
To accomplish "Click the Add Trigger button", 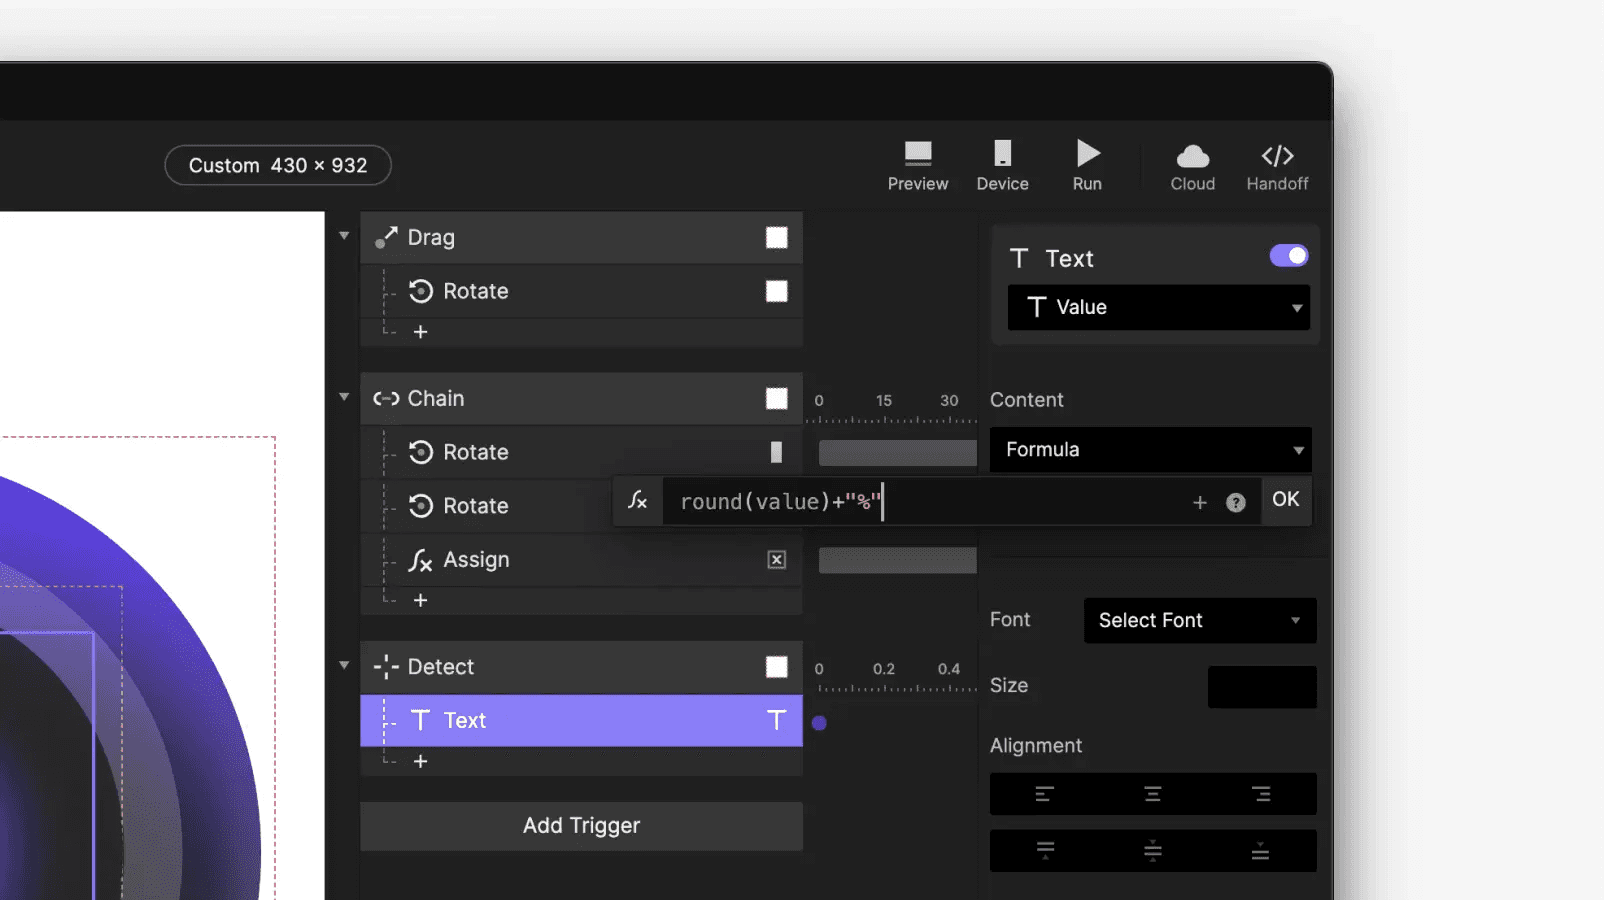I will click(581, 826).
